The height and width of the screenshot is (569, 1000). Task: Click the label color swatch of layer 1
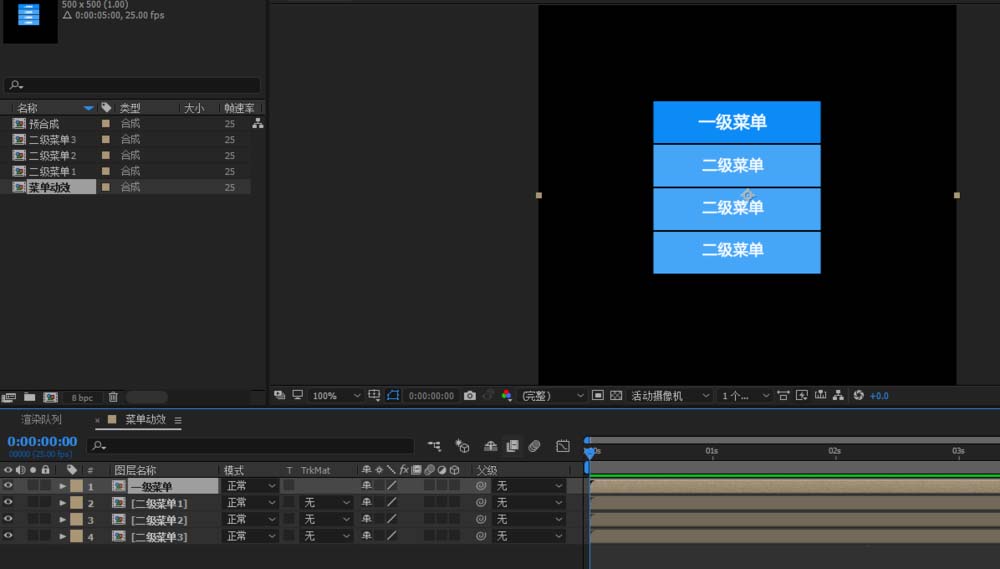77,486
